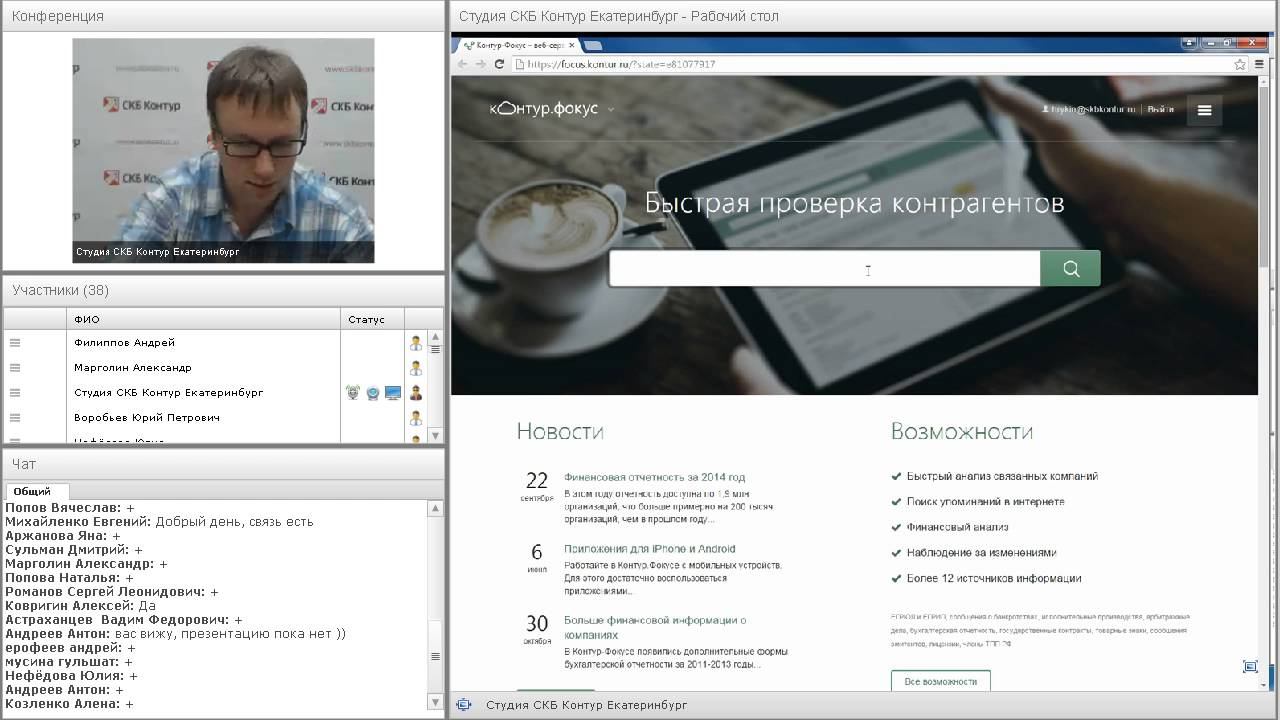Switch to the Контур-Фокус browser tab

pyautogui.click(x=518, y=45)
